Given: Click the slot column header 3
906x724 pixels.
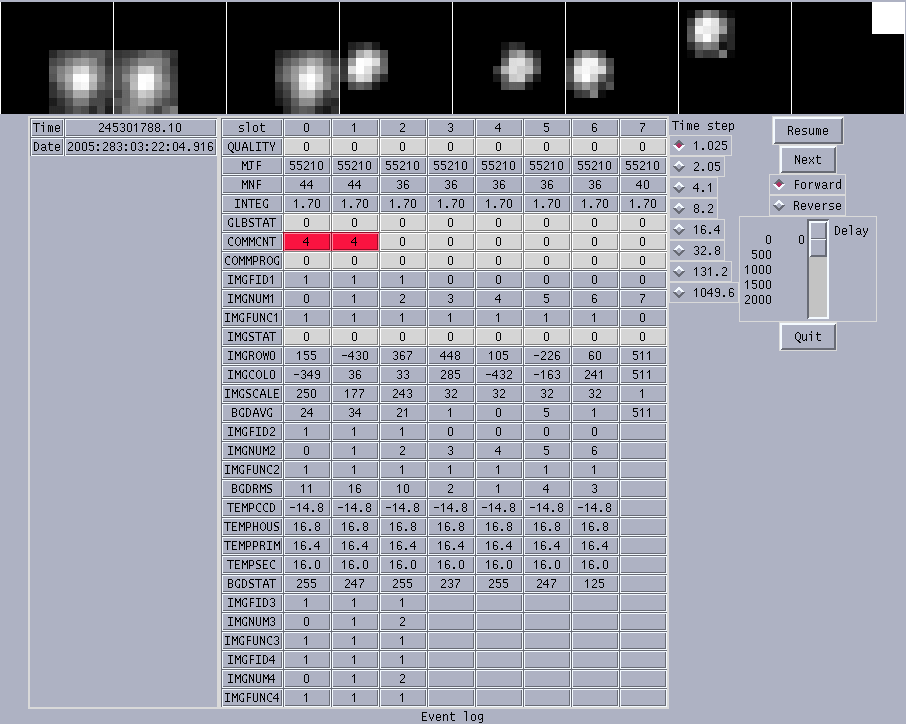Looking at the screenshot, I should click(450, 128).
